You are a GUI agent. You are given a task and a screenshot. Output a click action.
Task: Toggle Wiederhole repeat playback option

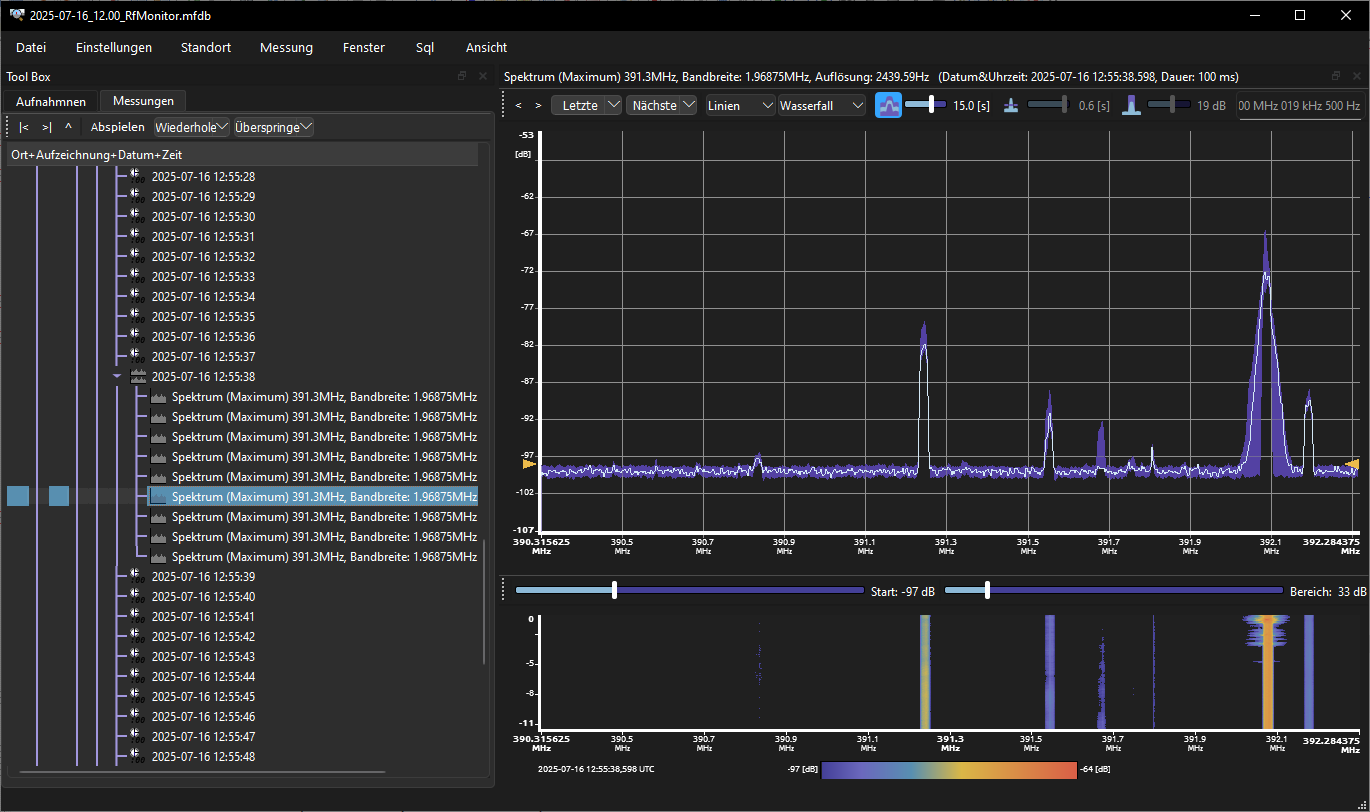point(190,127)
